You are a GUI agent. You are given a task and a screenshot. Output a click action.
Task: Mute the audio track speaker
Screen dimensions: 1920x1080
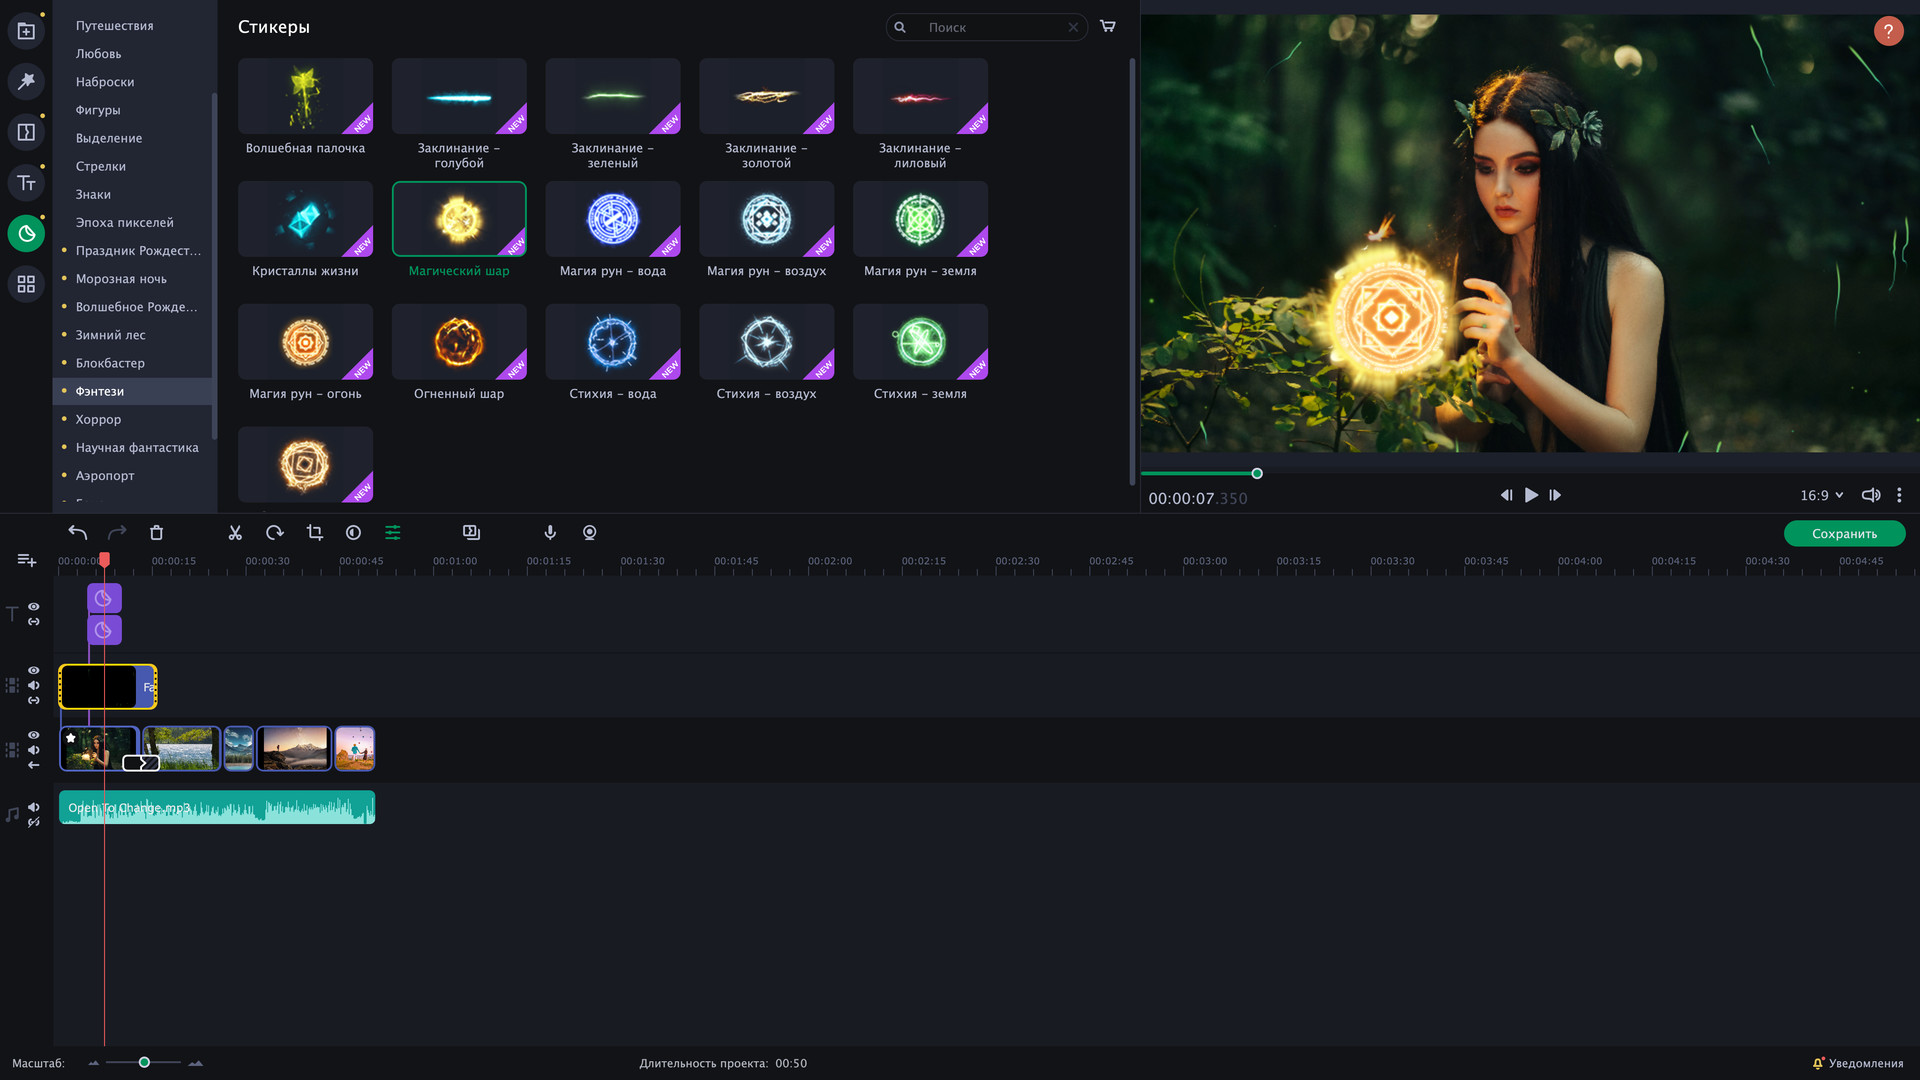click(34, 807)
